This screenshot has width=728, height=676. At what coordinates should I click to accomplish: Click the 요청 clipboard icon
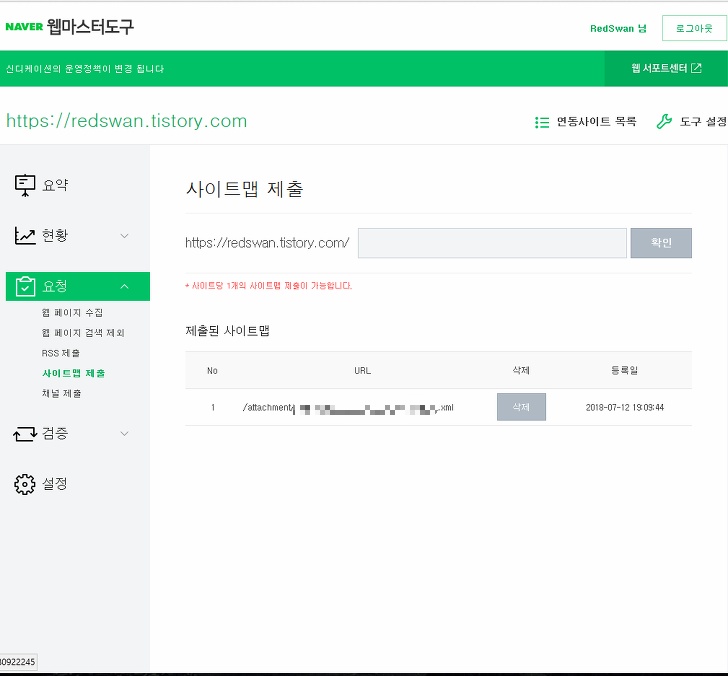[x=25, y=286]
